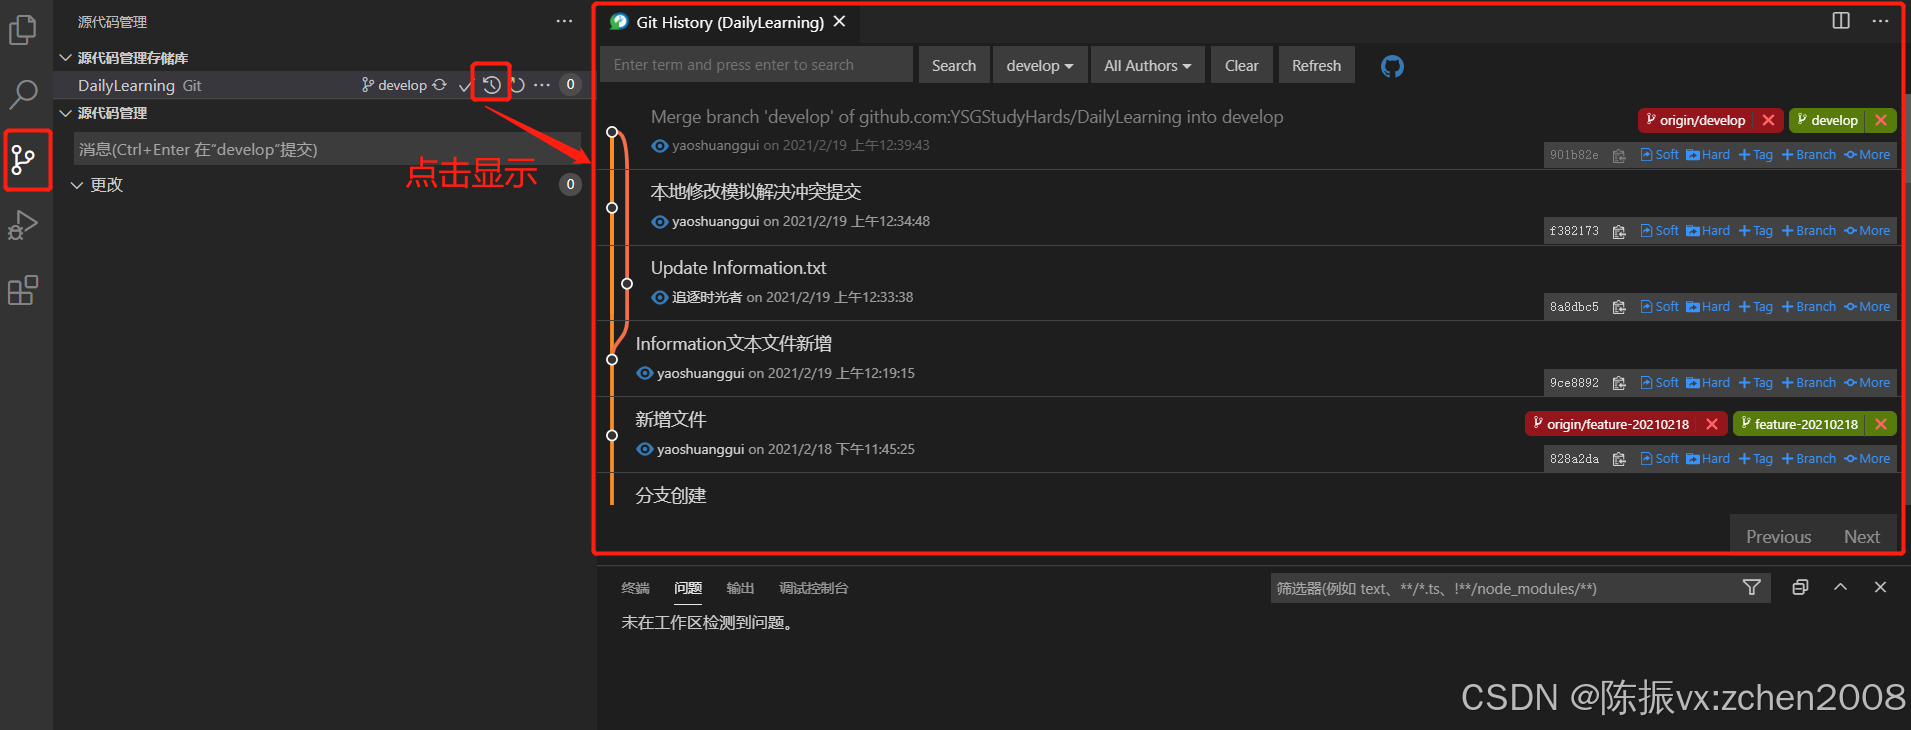Open the All Authors dropdown

pyautogui.click(x=1147, y=65)
